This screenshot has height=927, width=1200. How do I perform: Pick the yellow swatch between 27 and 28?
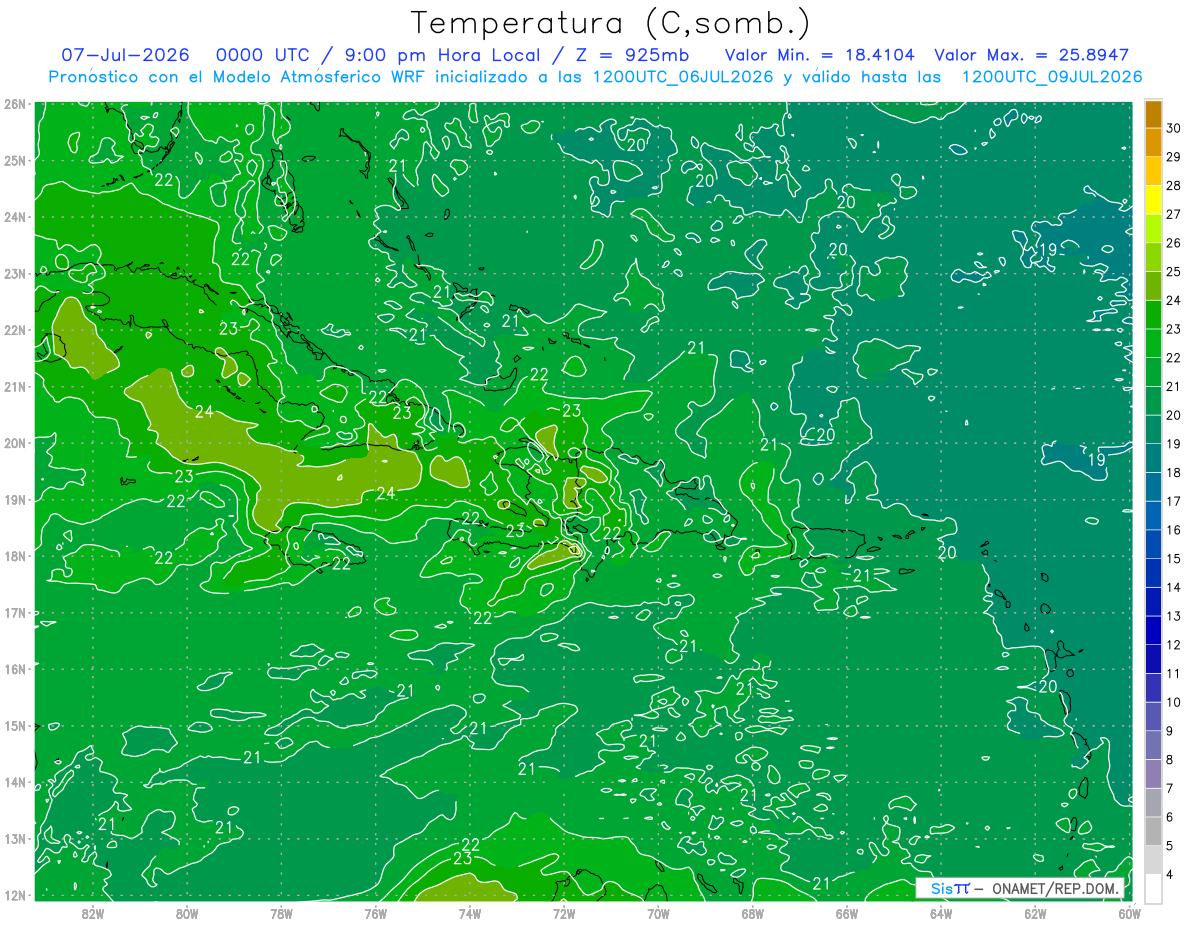click(x=1153, y=200)
